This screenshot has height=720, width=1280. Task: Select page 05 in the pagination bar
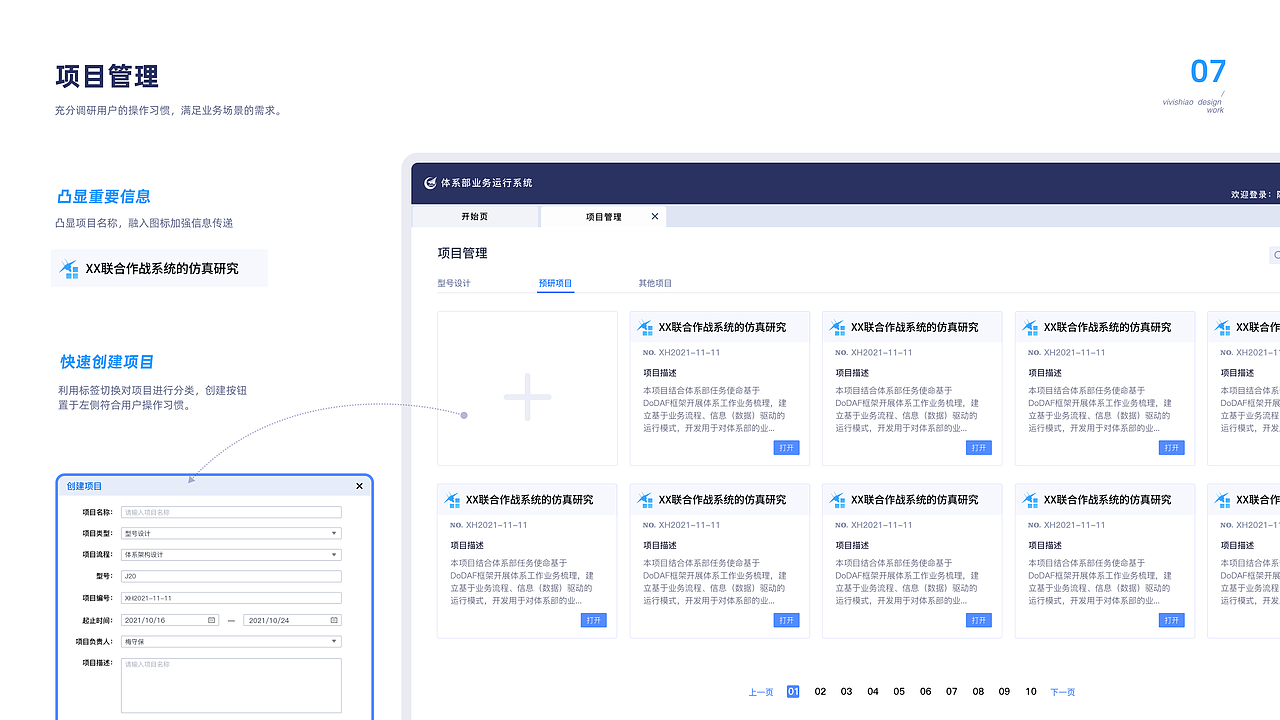point(898,691)
